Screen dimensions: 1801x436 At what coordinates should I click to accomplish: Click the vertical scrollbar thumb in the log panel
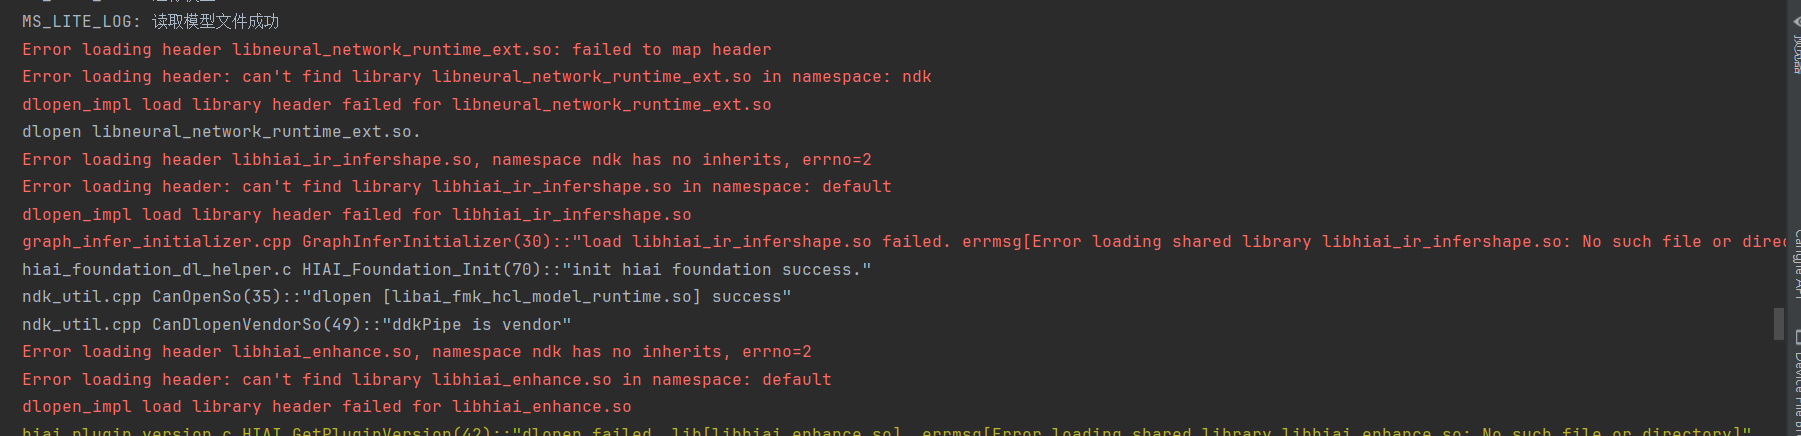[x=1779, y=324]
